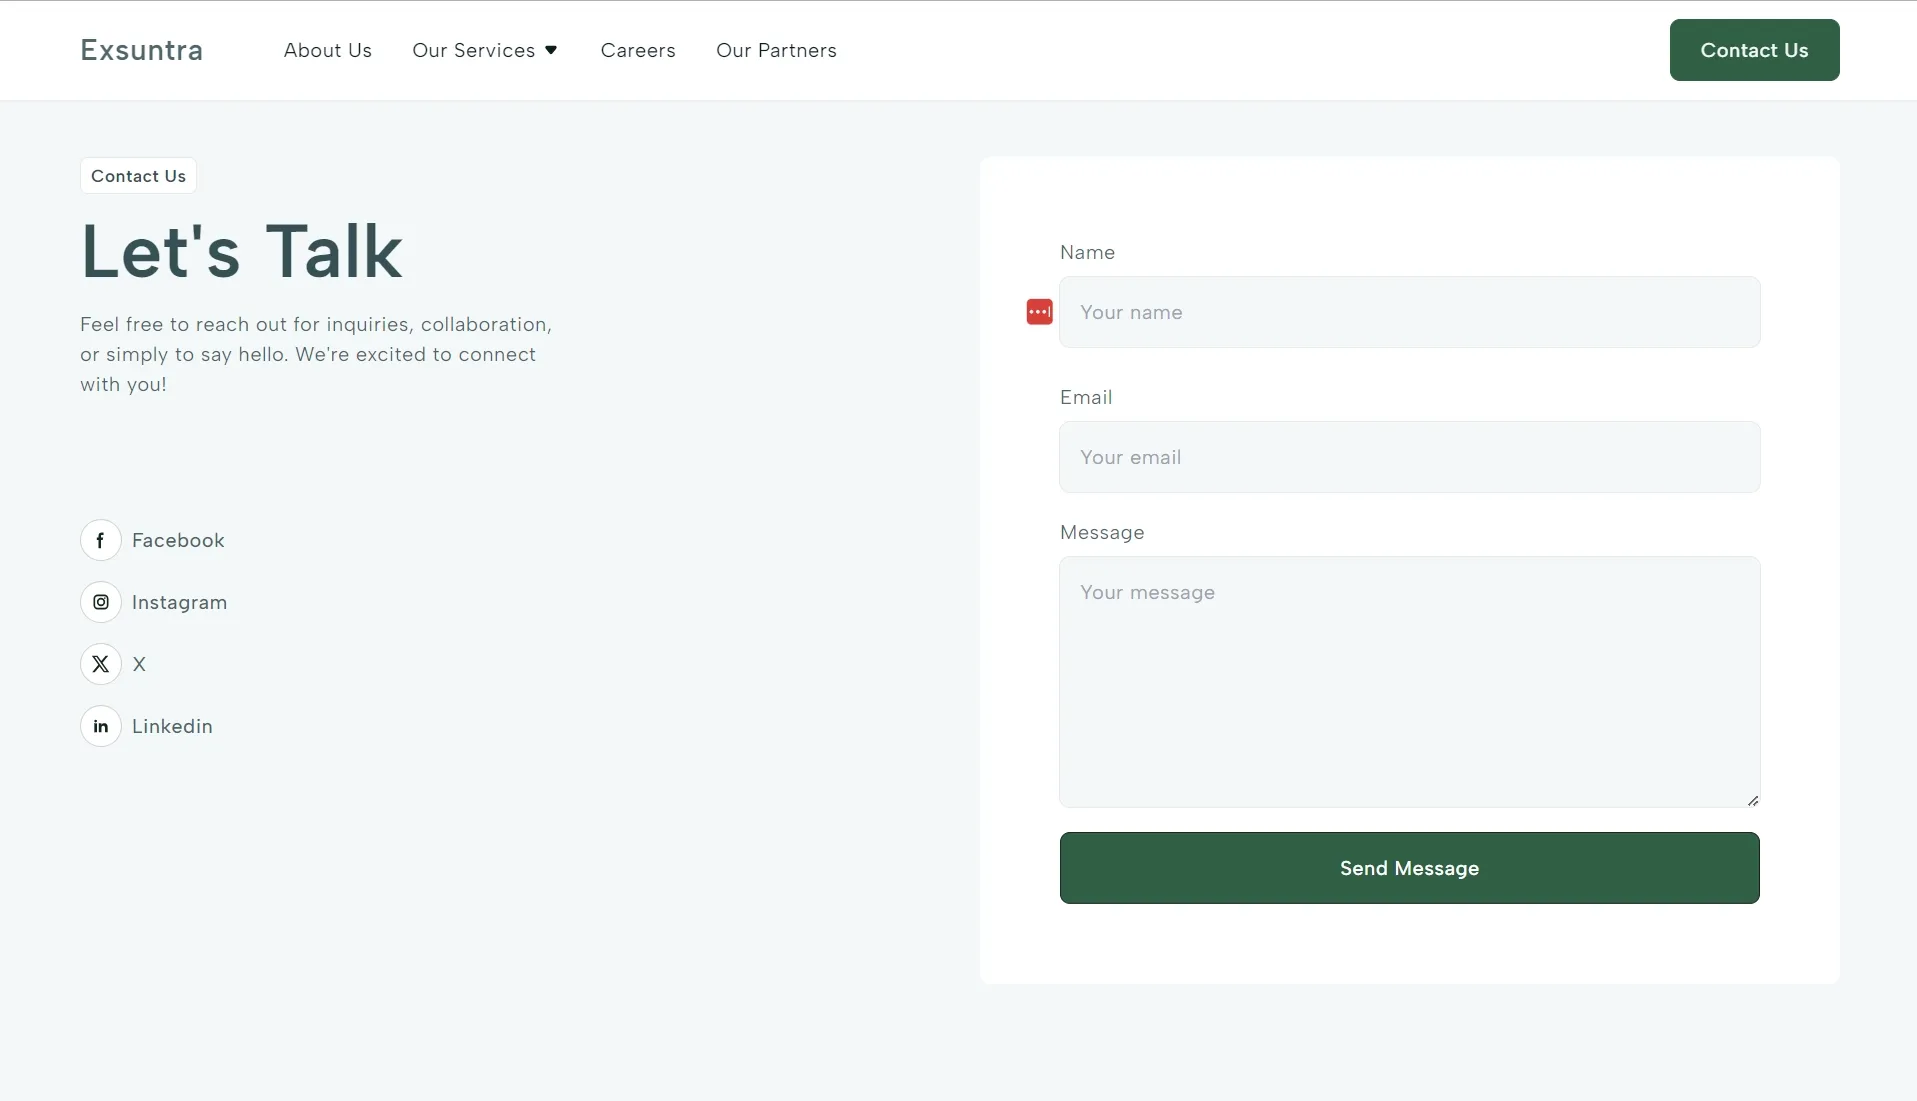Expand the Our Services dropdown arrow

coord(551,50)
